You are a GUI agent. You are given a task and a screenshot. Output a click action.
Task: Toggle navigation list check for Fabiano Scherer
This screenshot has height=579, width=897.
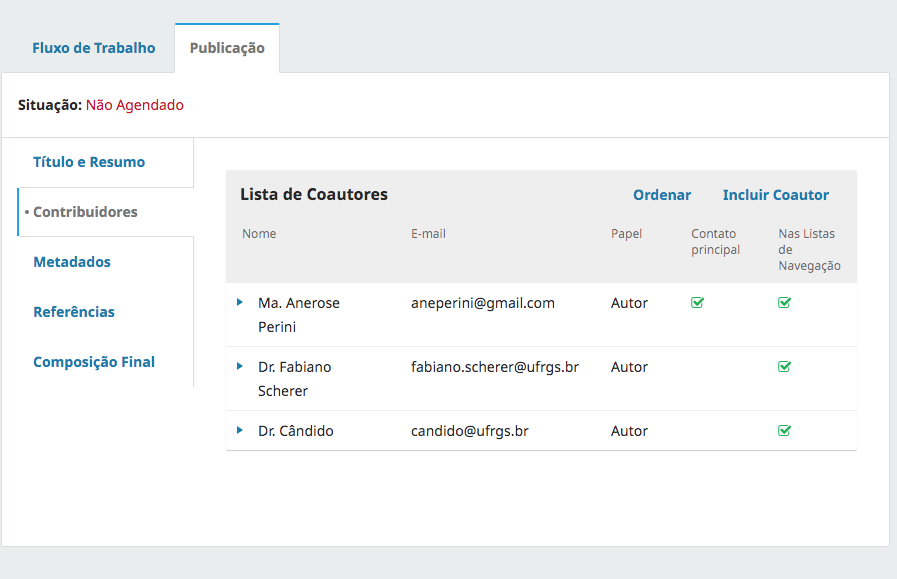click(785, 367)
